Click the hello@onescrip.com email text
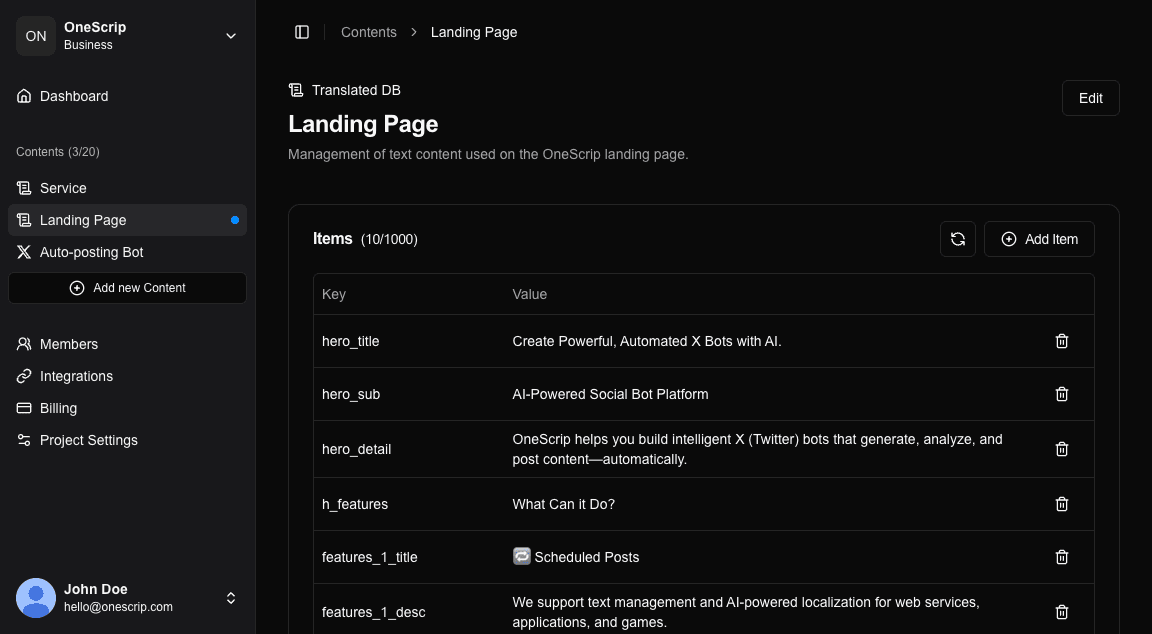This screenshot has height=634, width=1152. [118, 607]
